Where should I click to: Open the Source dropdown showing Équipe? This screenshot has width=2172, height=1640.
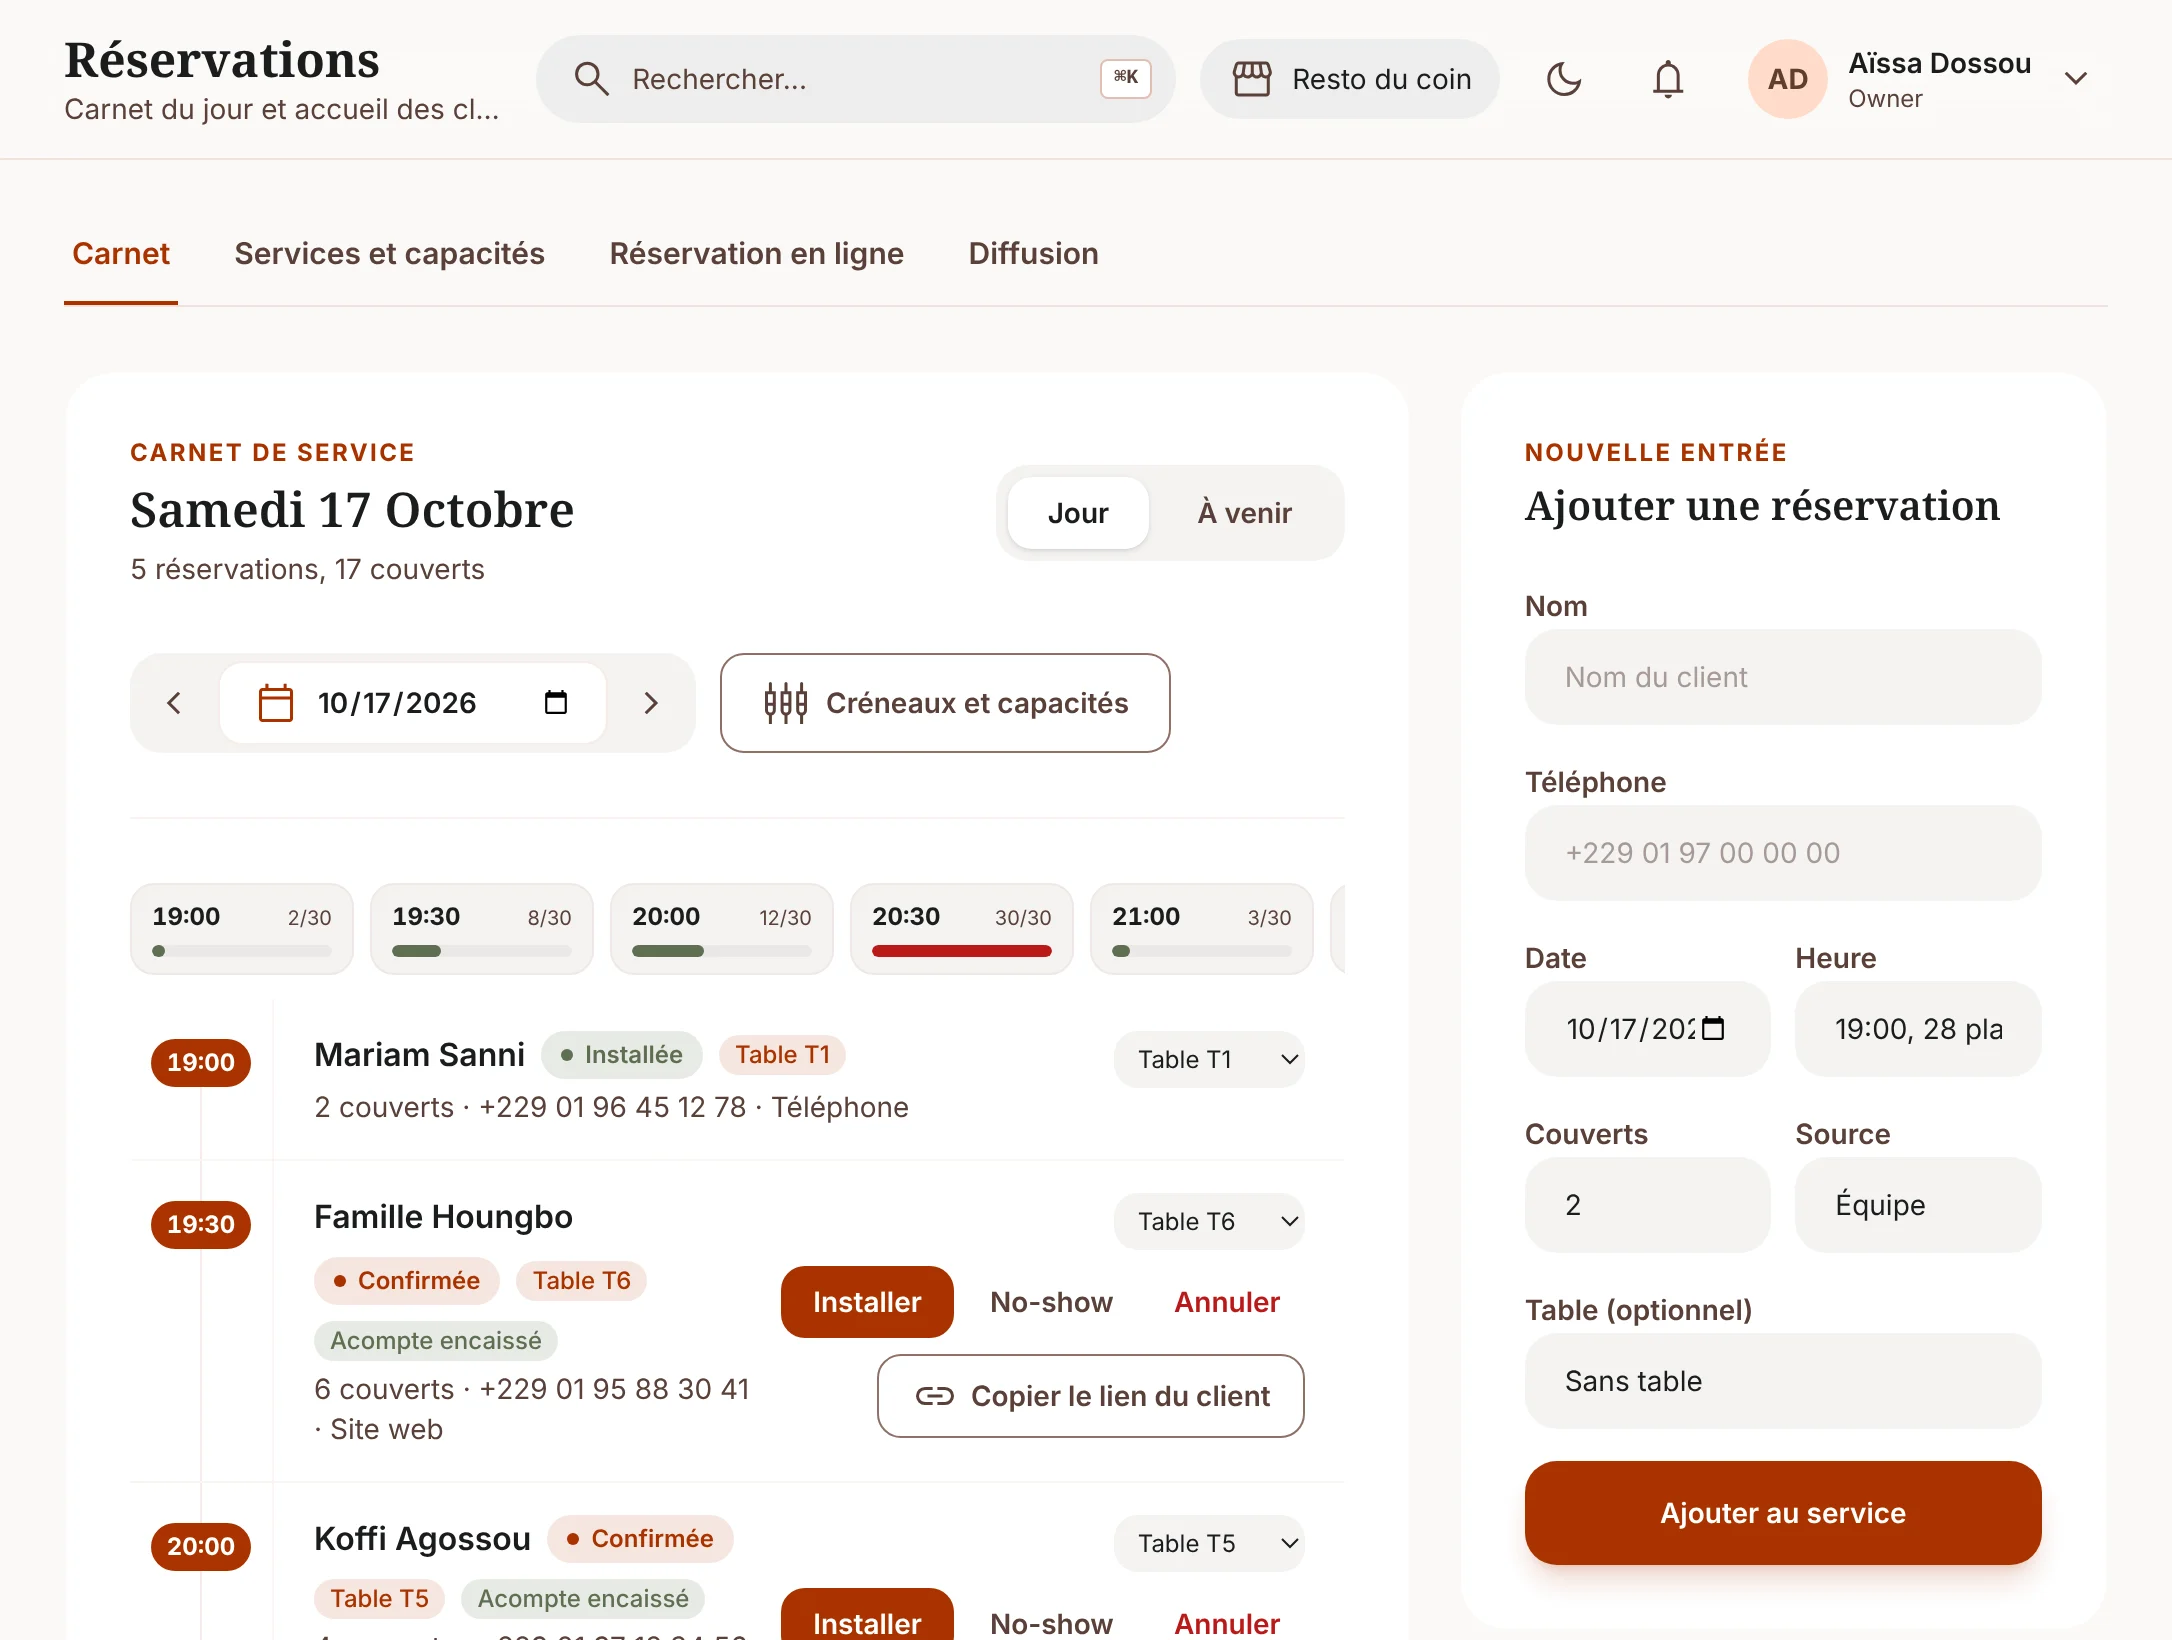(x=1918, y=1205)
